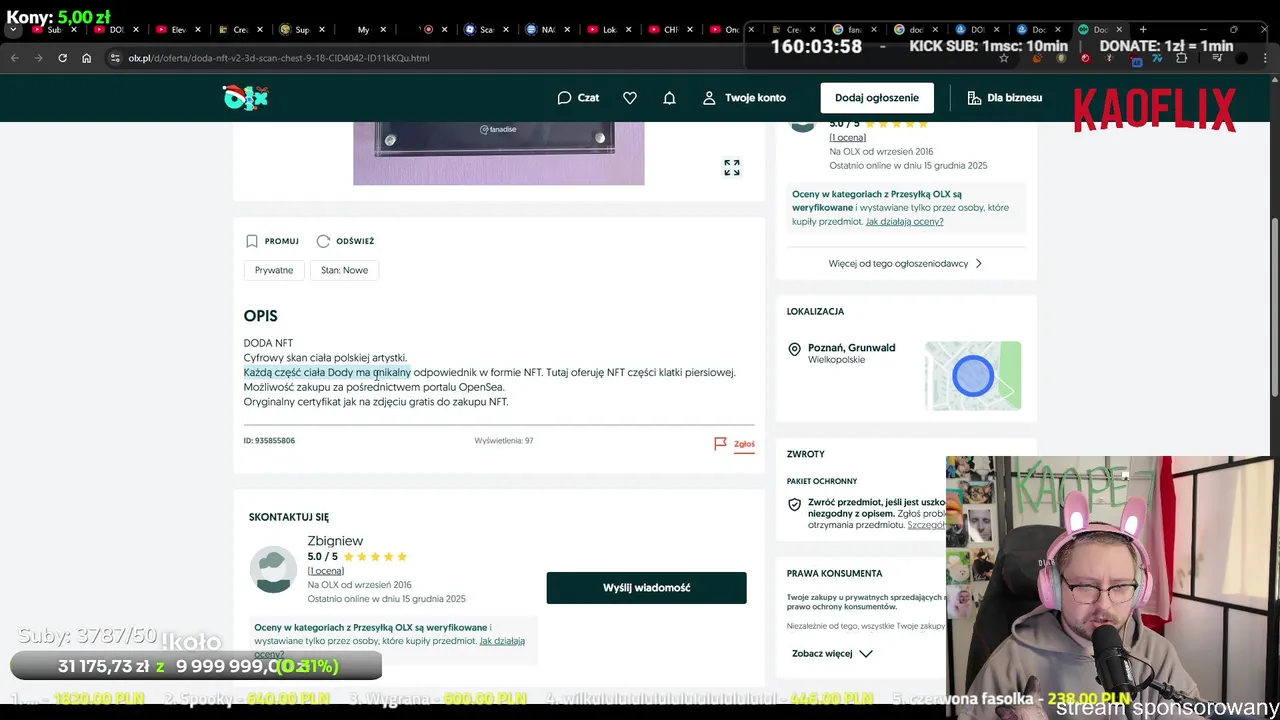
Task: Open Jak działają oceny link in contact section
Action: 501,641
